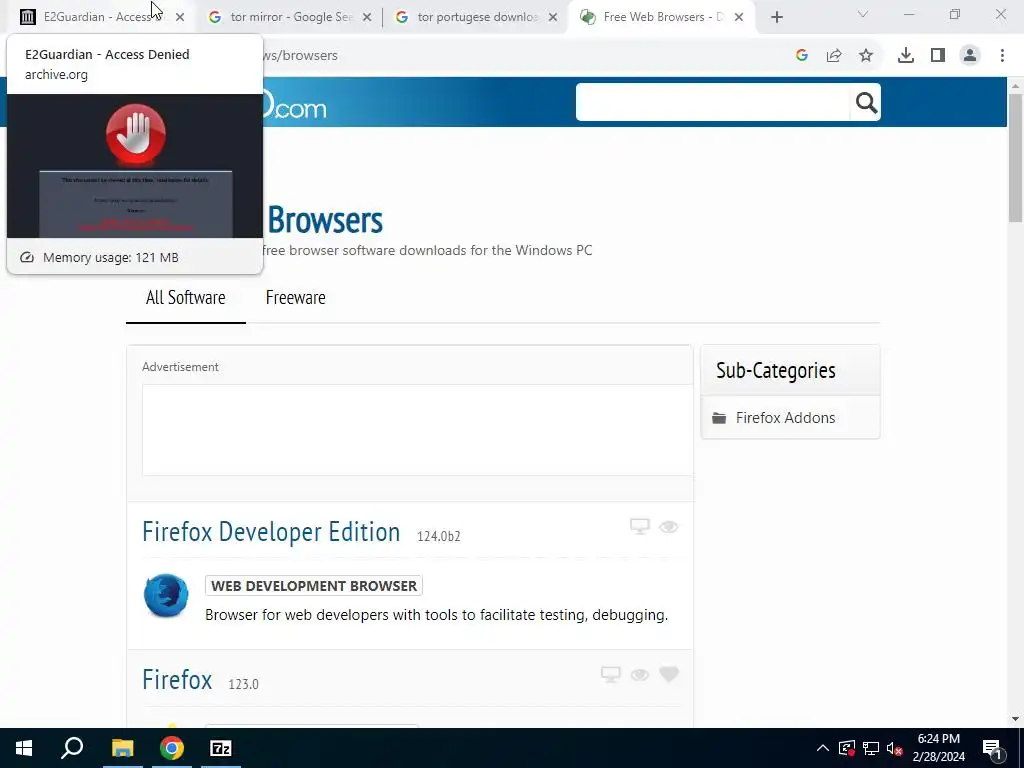Open the tab search chevron

tap(863, 14)
